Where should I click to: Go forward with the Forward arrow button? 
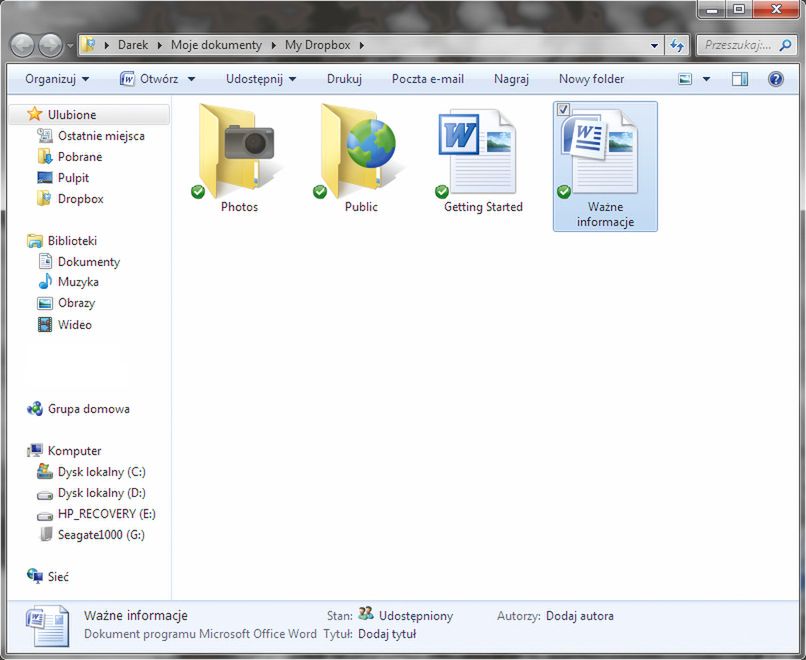pyautogui.click(x=51, y=46)
